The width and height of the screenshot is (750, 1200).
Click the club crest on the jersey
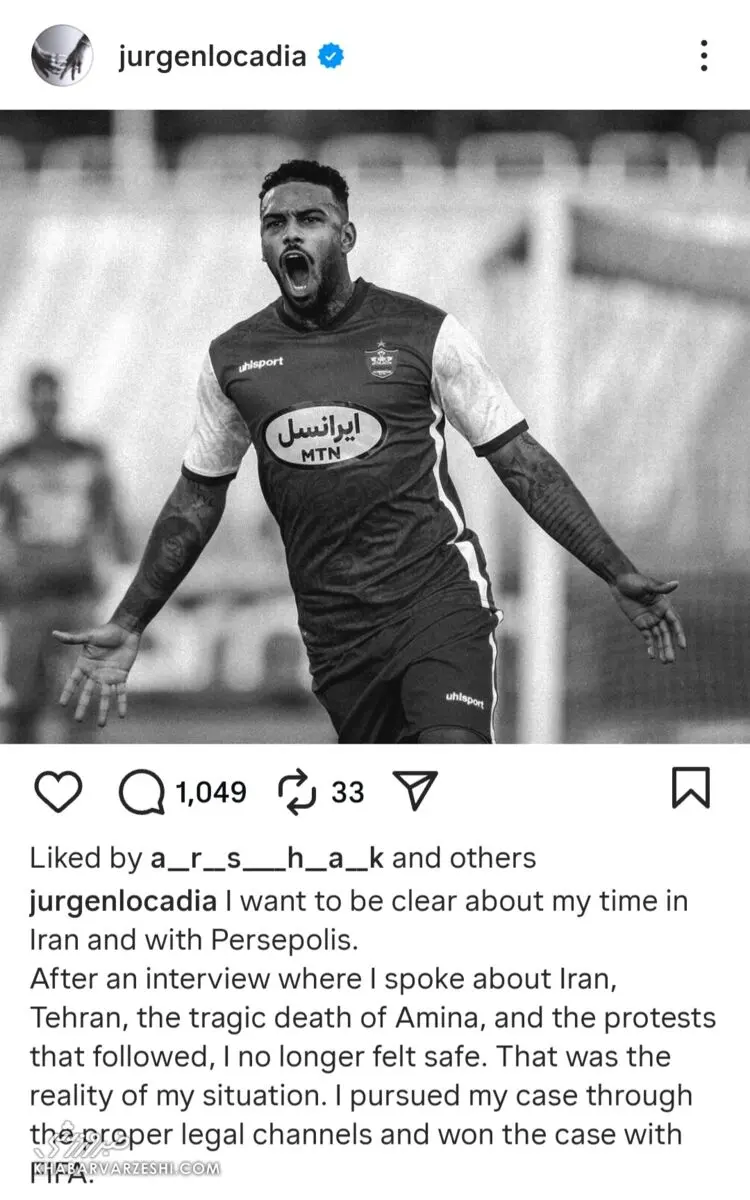coord(380,358)
